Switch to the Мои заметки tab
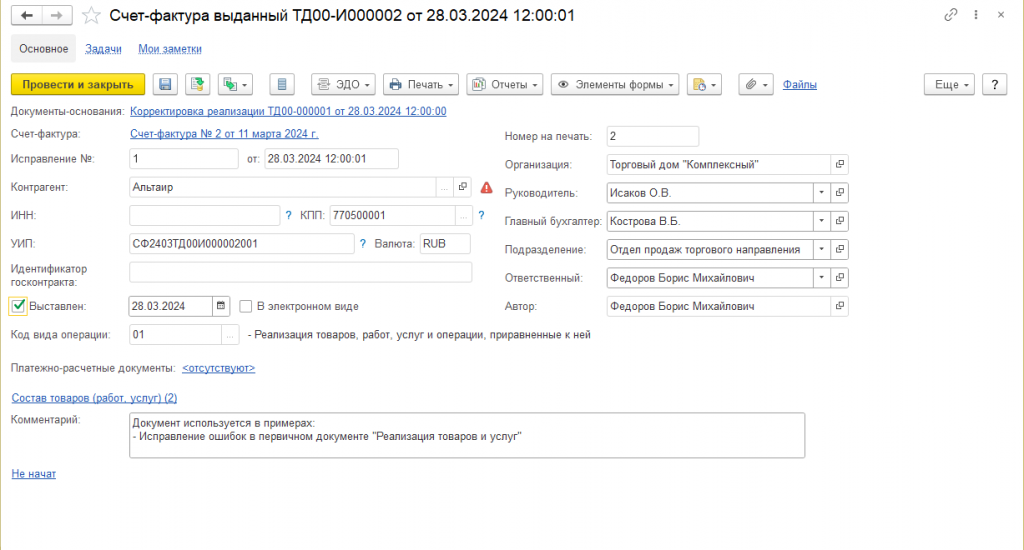1024x550 pixels. 170,49
